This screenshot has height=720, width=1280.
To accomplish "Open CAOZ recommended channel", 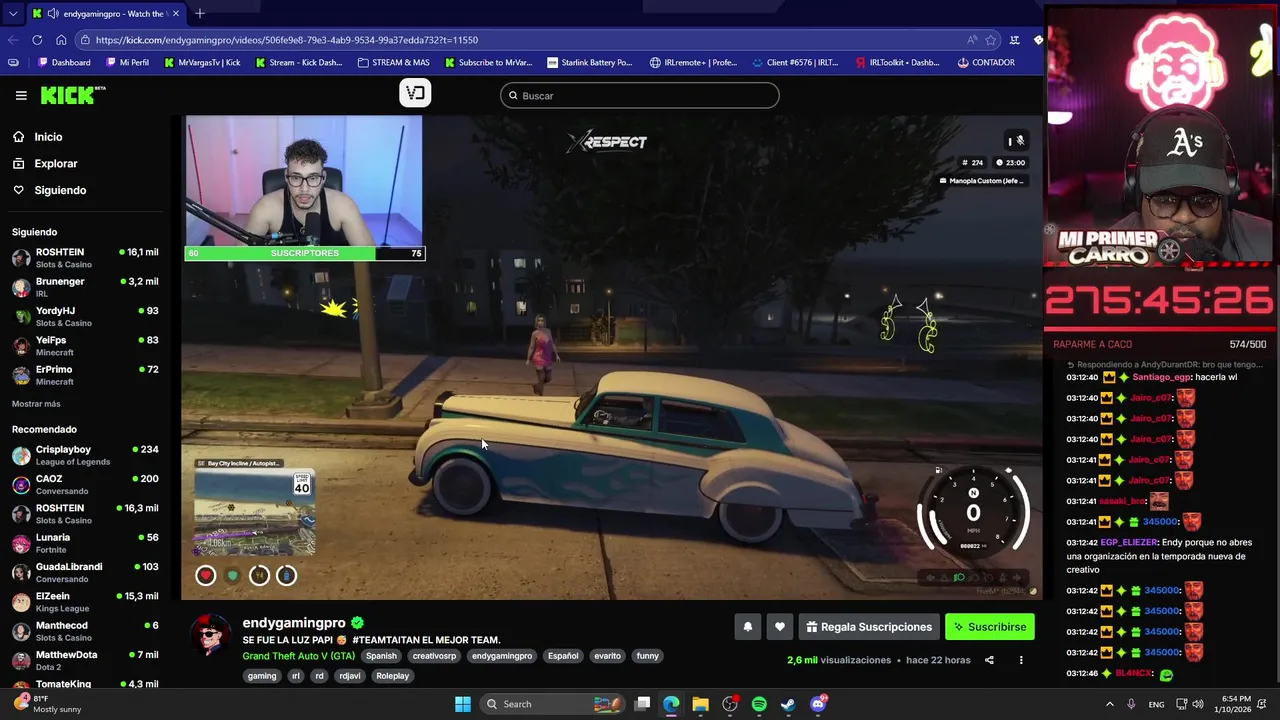I will point(85,484).
